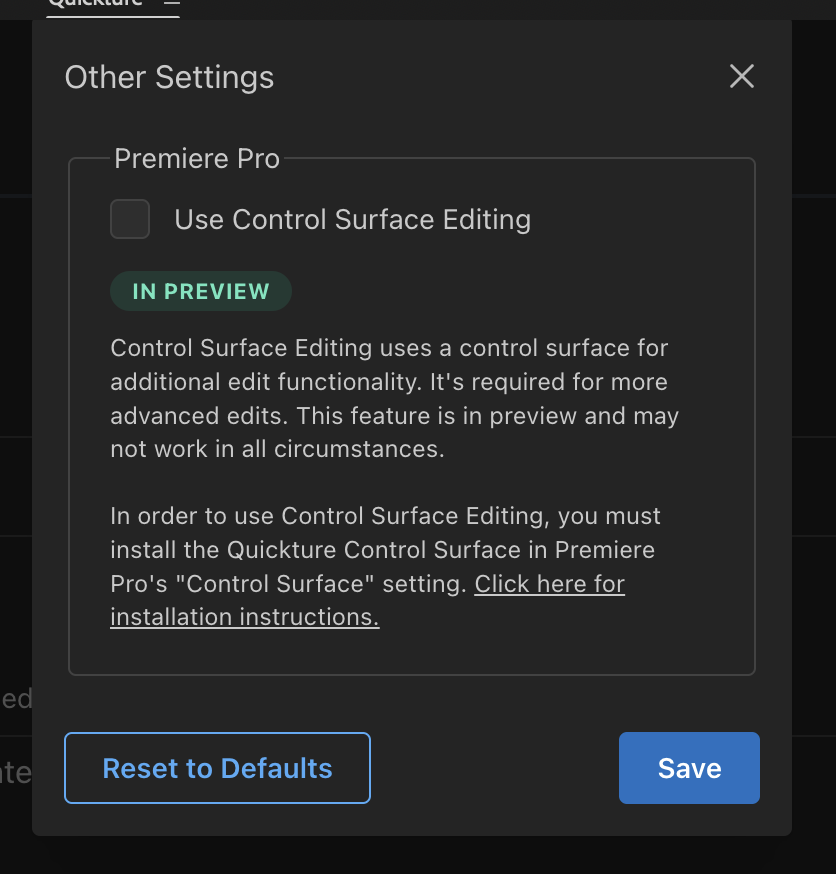
Task: Enable the Use Control Surface Editing checkbox
Action: click(130, 219)
